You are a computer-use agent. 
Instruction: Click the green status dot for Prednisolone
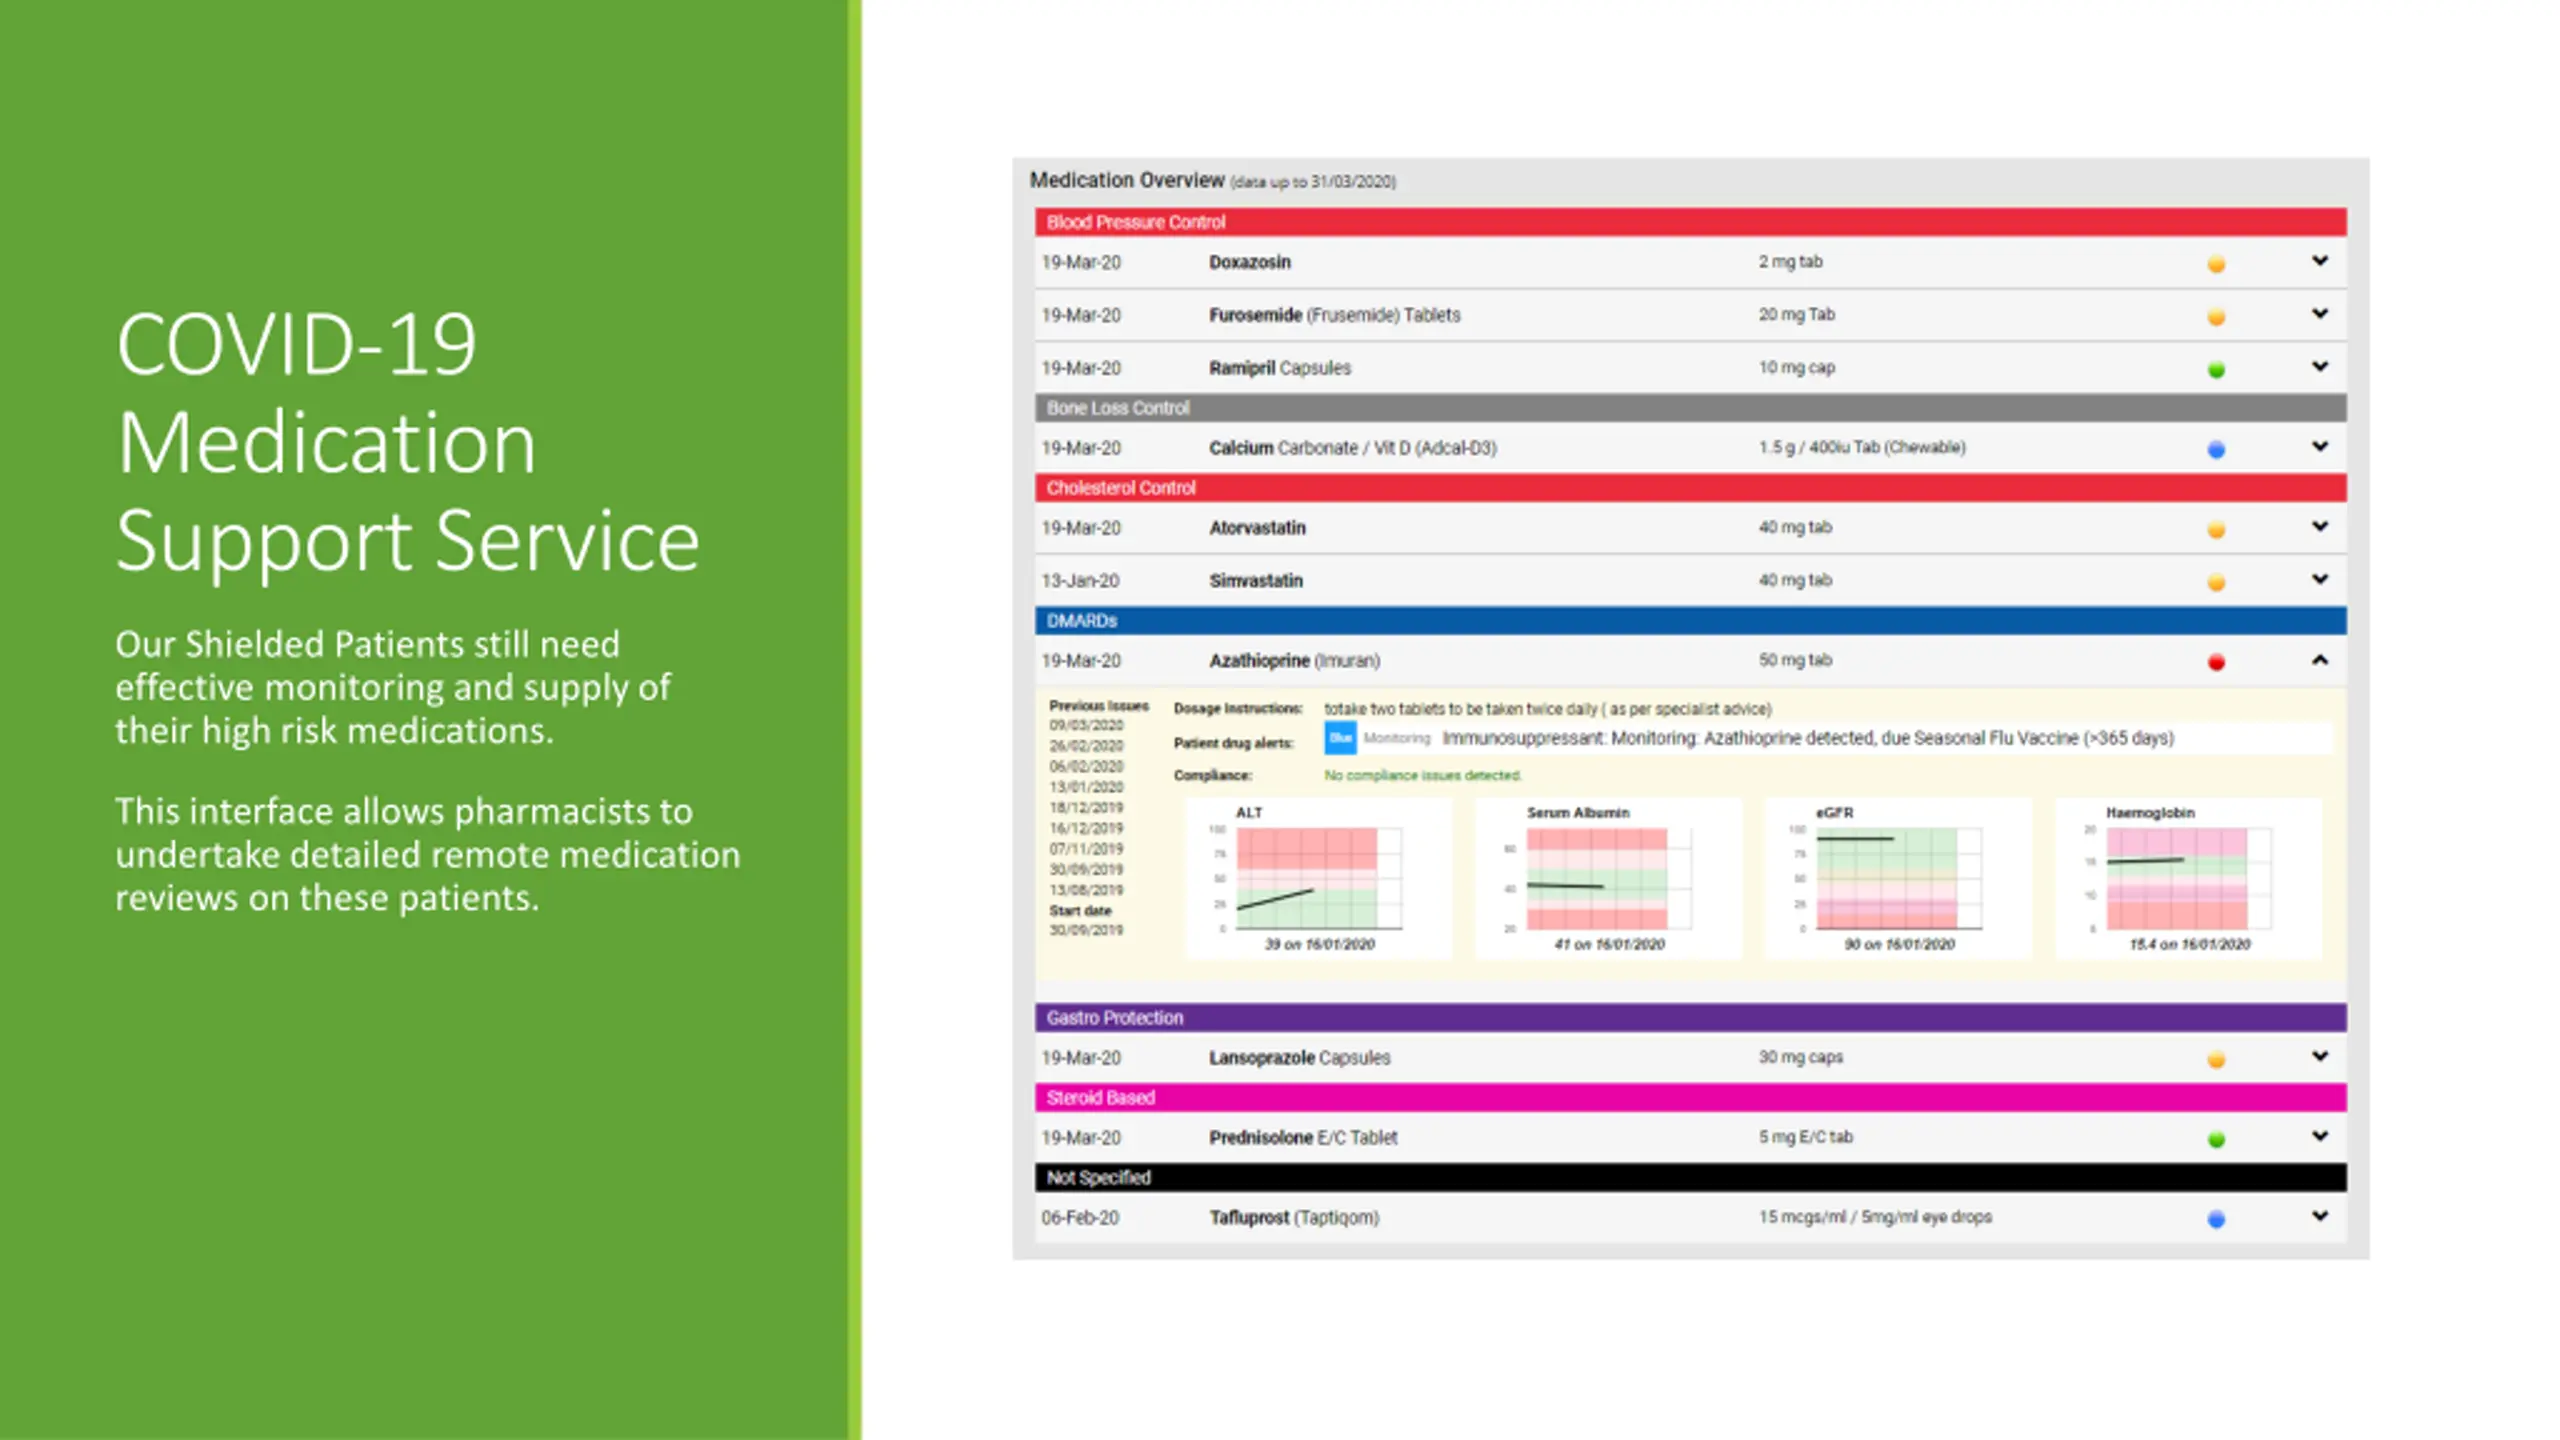point(2216,1139)
